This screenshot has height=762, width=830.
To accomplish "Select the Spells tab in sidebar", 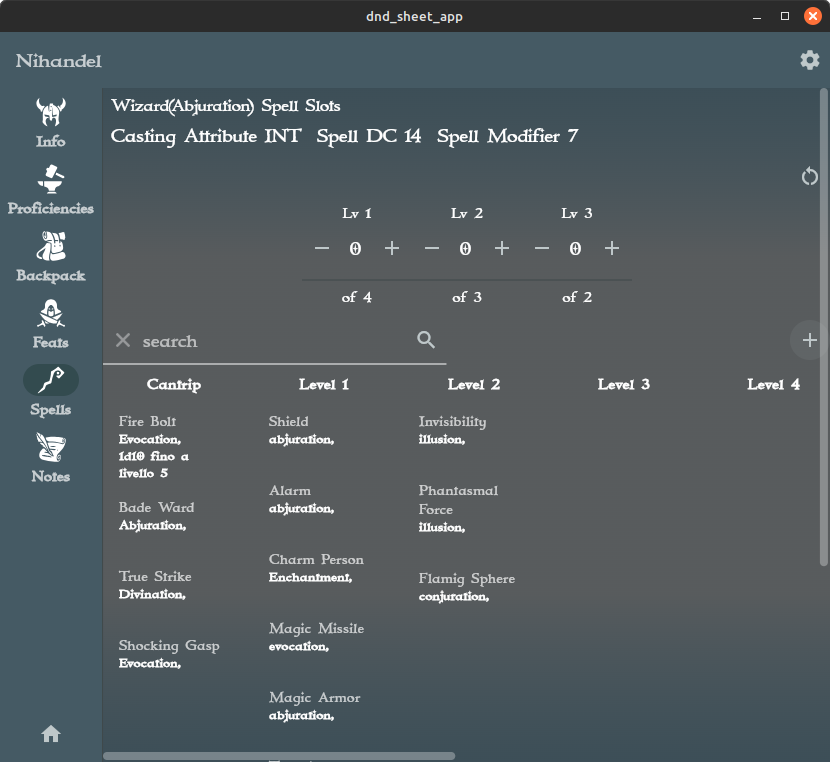I will [x=50, y=381].
